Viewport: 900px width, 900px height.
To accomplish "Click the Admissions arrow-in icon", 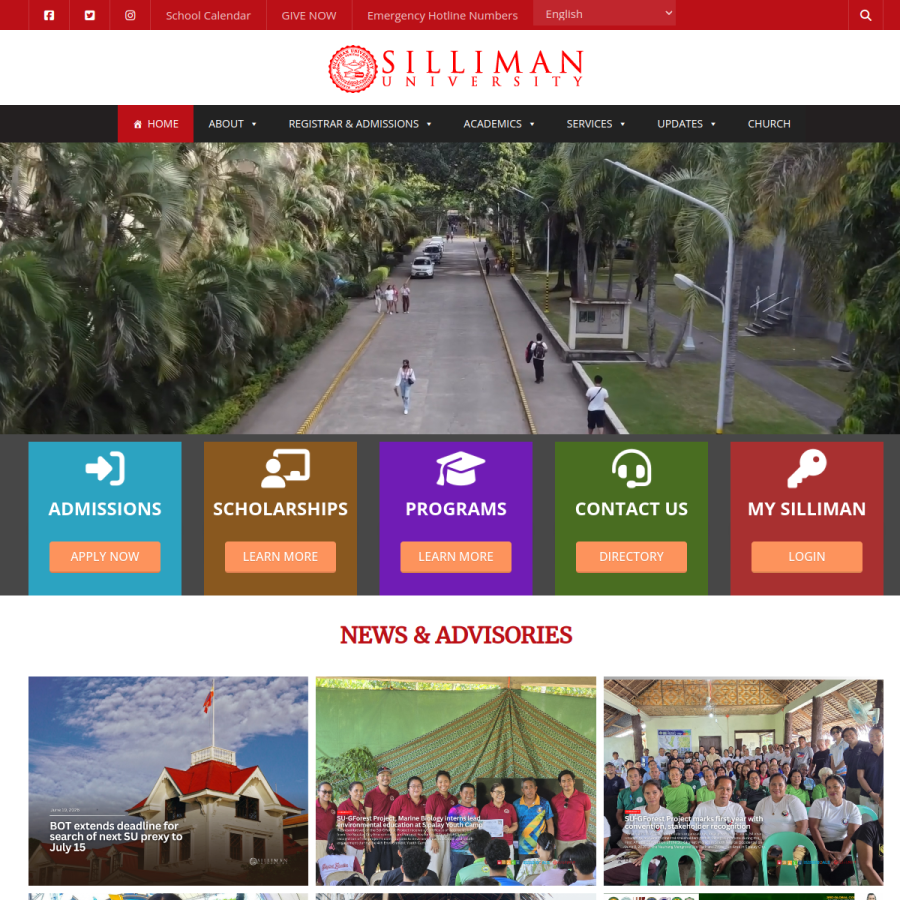I will click(x=105, y=468).
